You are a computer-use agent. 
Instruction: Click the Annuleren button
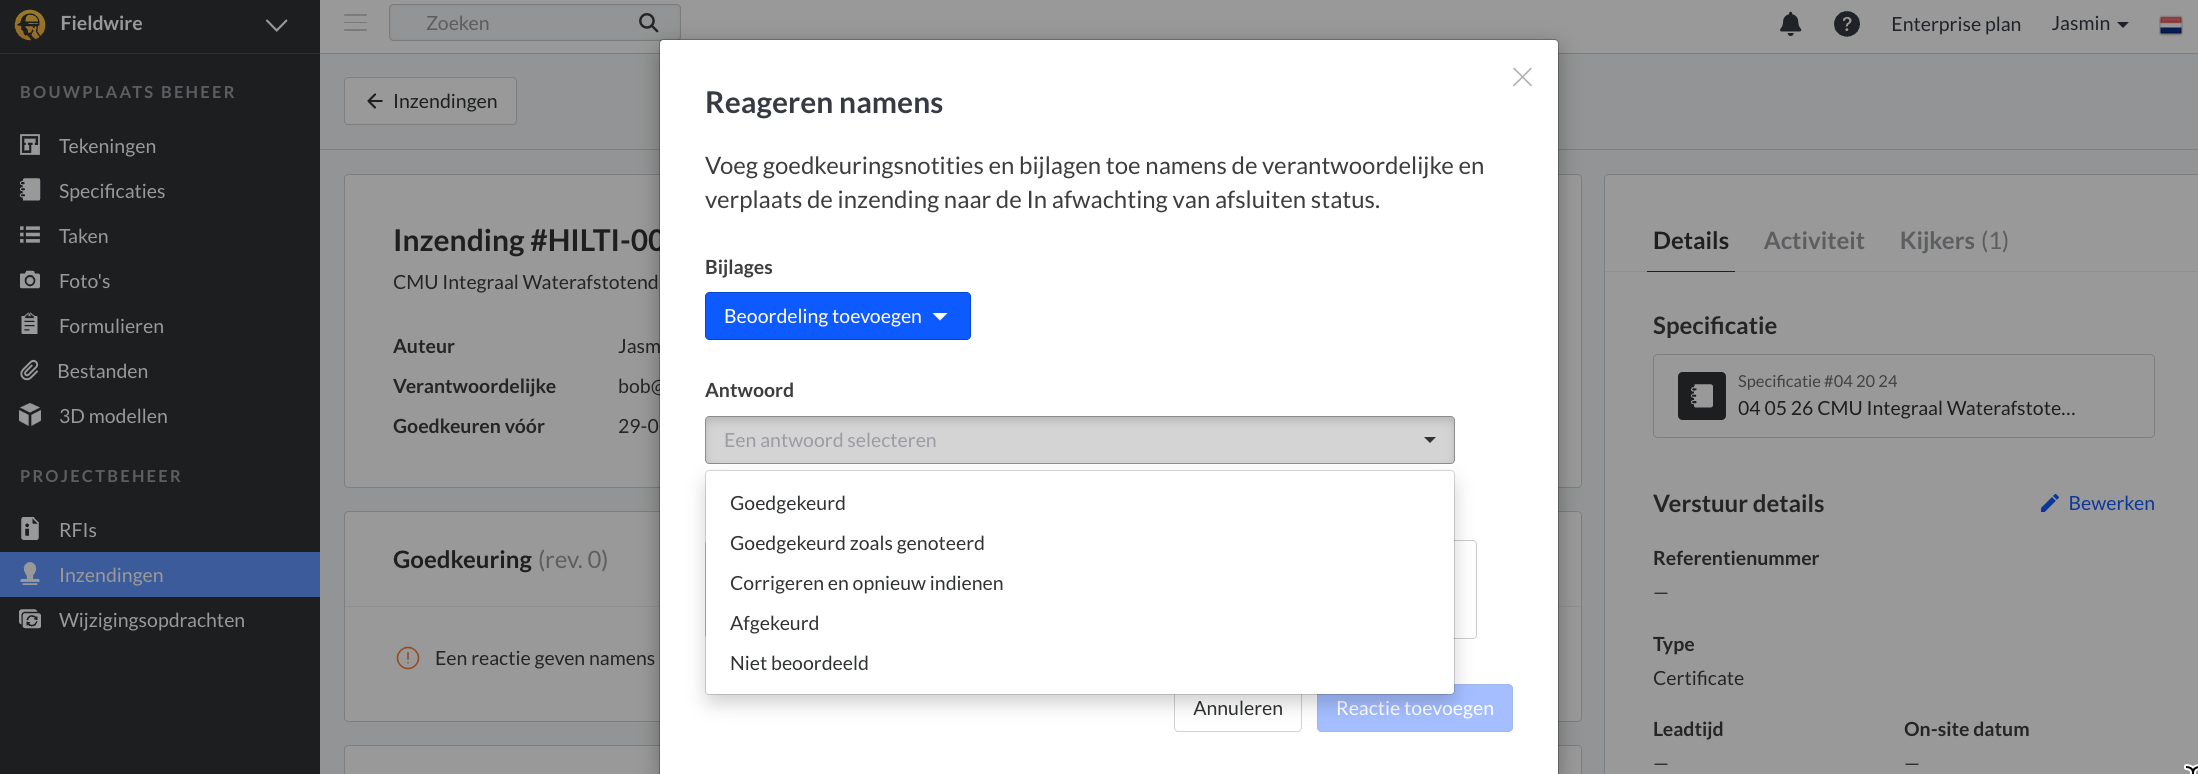click(1237, 711)
